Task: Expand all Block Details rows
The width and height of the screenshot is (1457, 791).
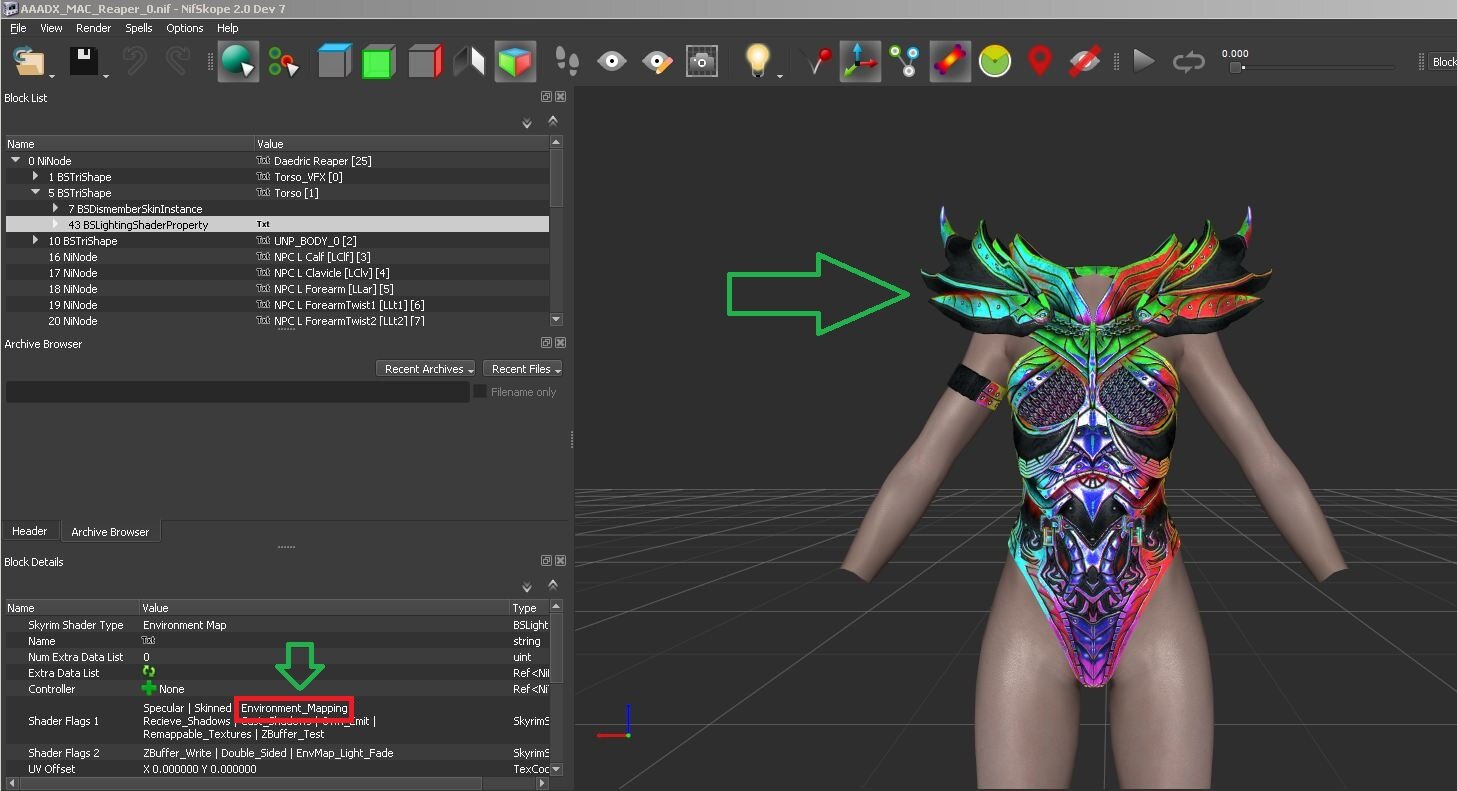Action: [x=527, y=588]
